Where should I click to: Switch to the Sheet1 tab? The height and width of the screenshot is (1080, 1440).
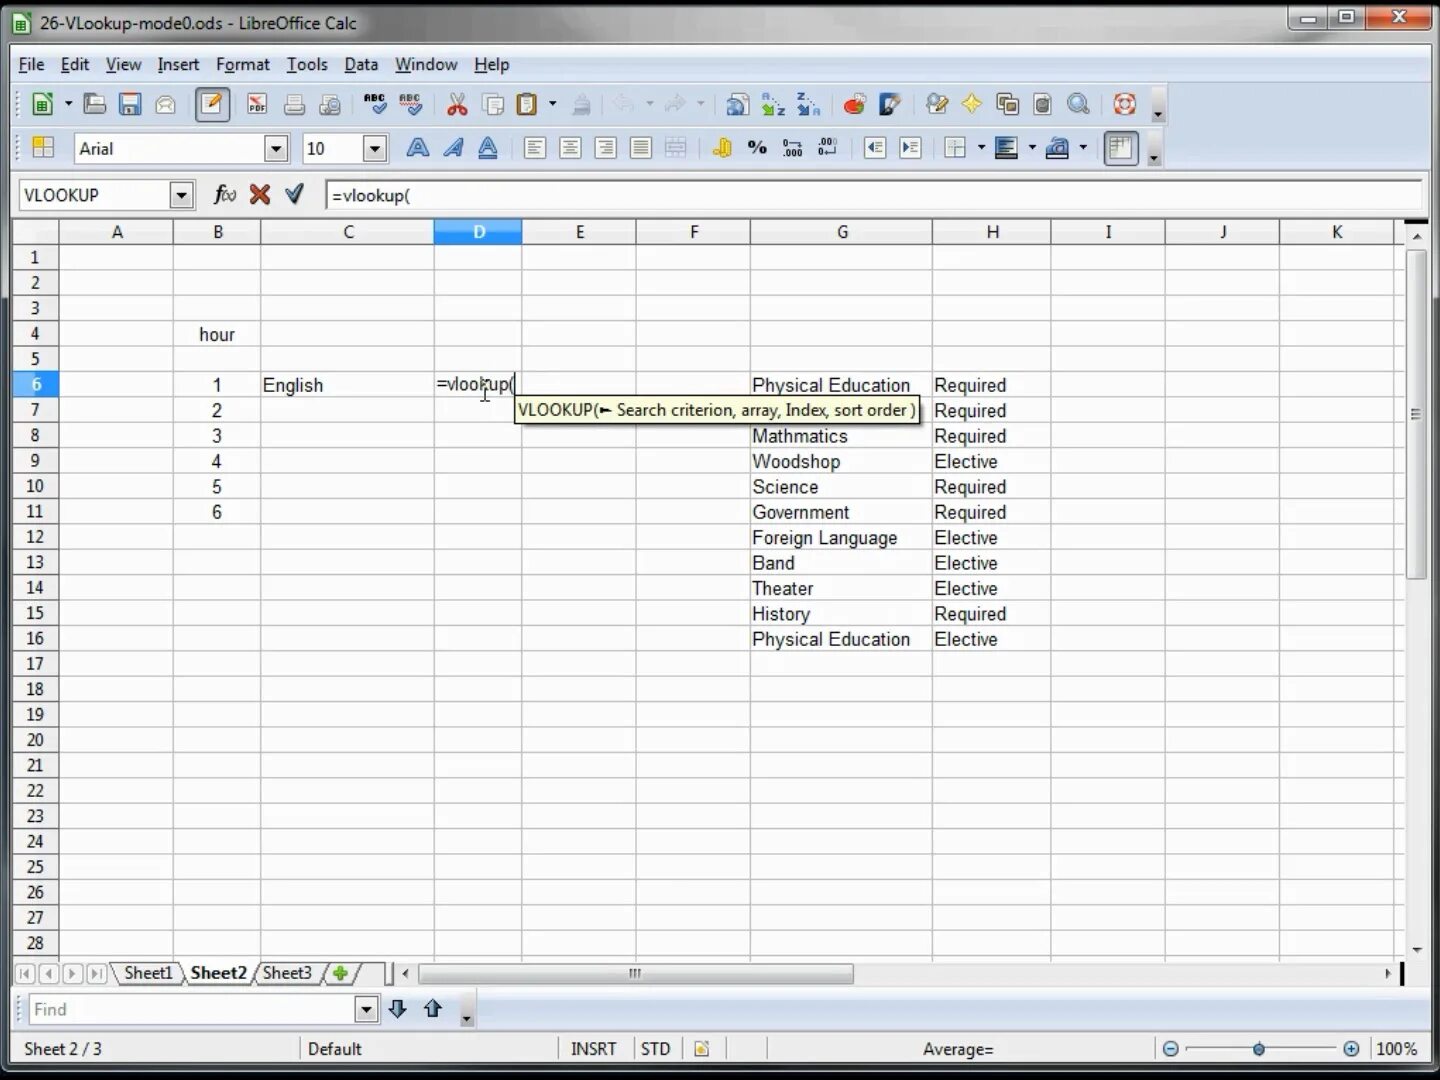point(148,973)
